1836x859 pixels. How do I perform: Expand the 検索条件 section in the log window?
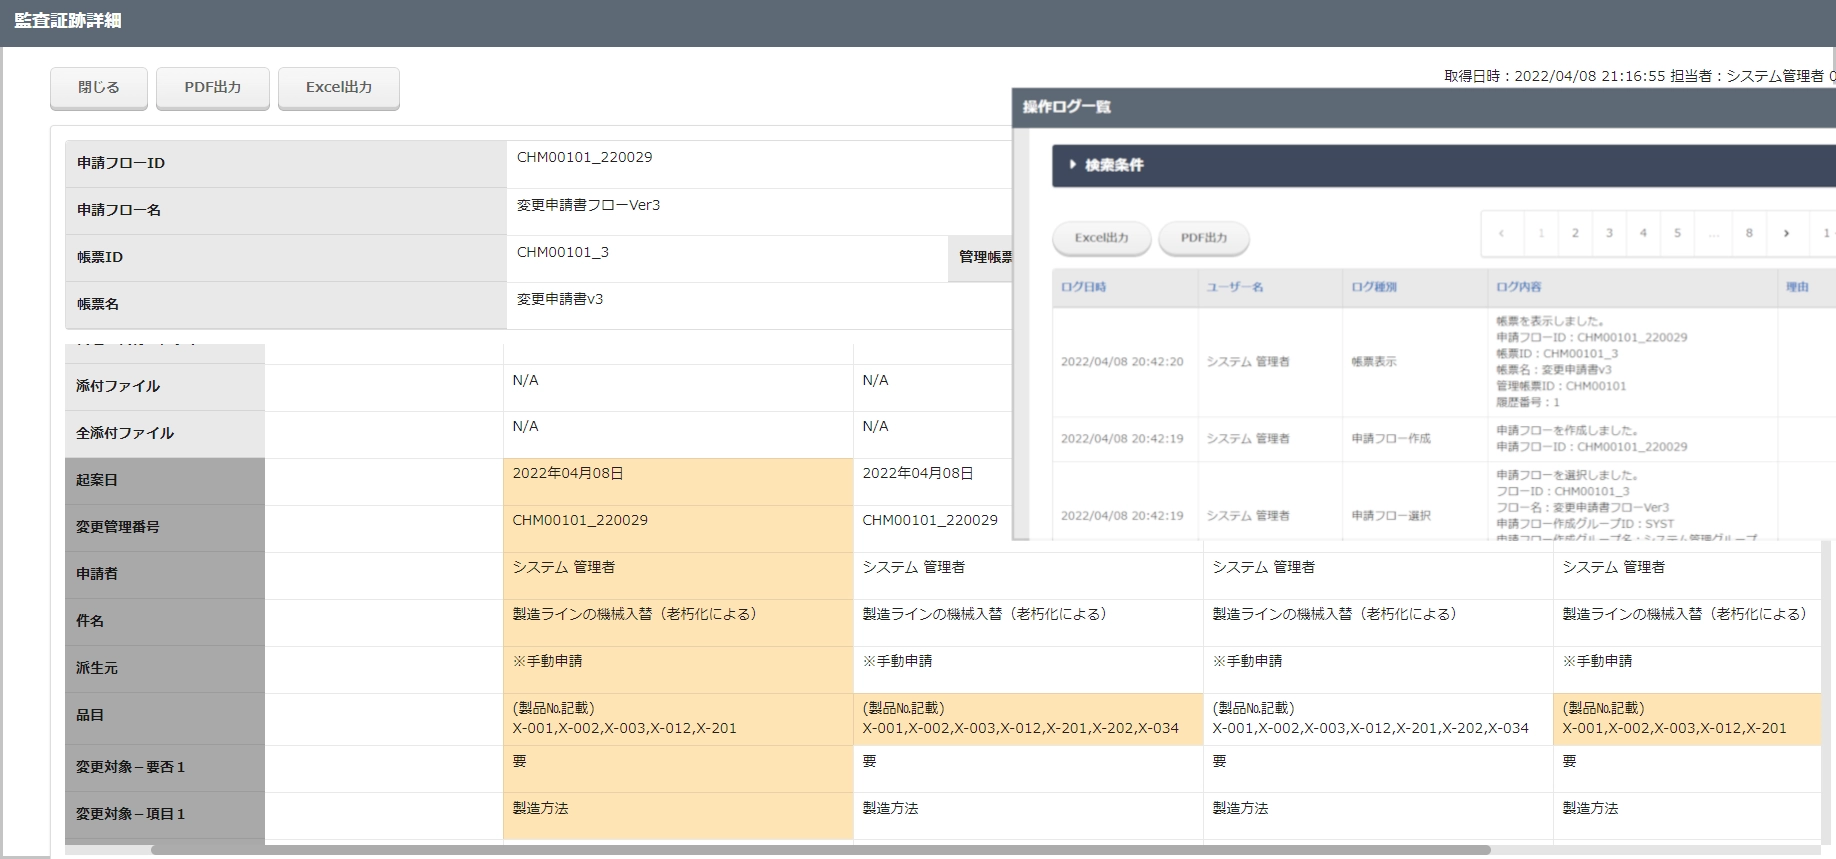1443,165
